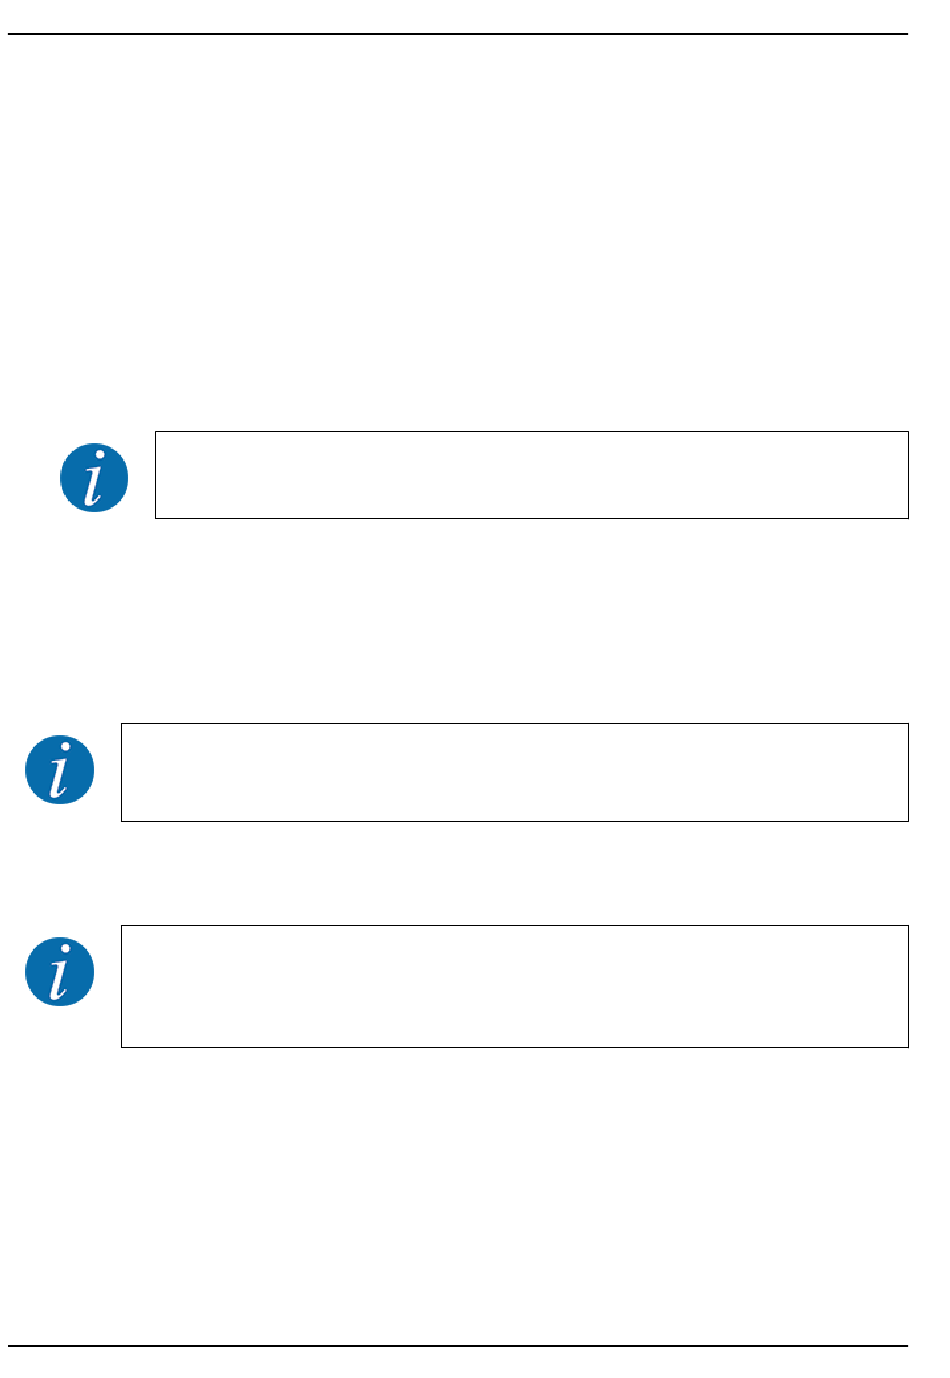Click inside the first empty note box
This screenshot has width=950, height=1378.
531,475
